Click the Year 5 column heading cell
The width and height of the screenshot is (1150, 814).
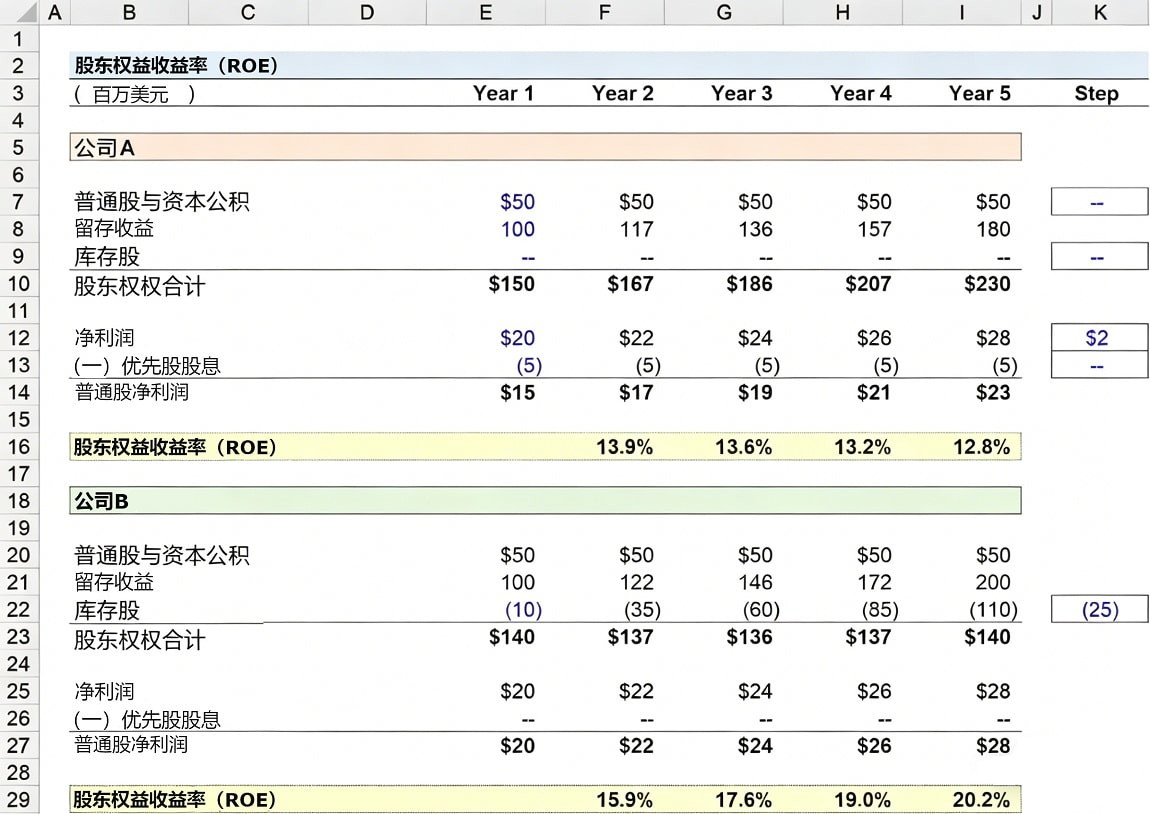click(x=979, y=94)
